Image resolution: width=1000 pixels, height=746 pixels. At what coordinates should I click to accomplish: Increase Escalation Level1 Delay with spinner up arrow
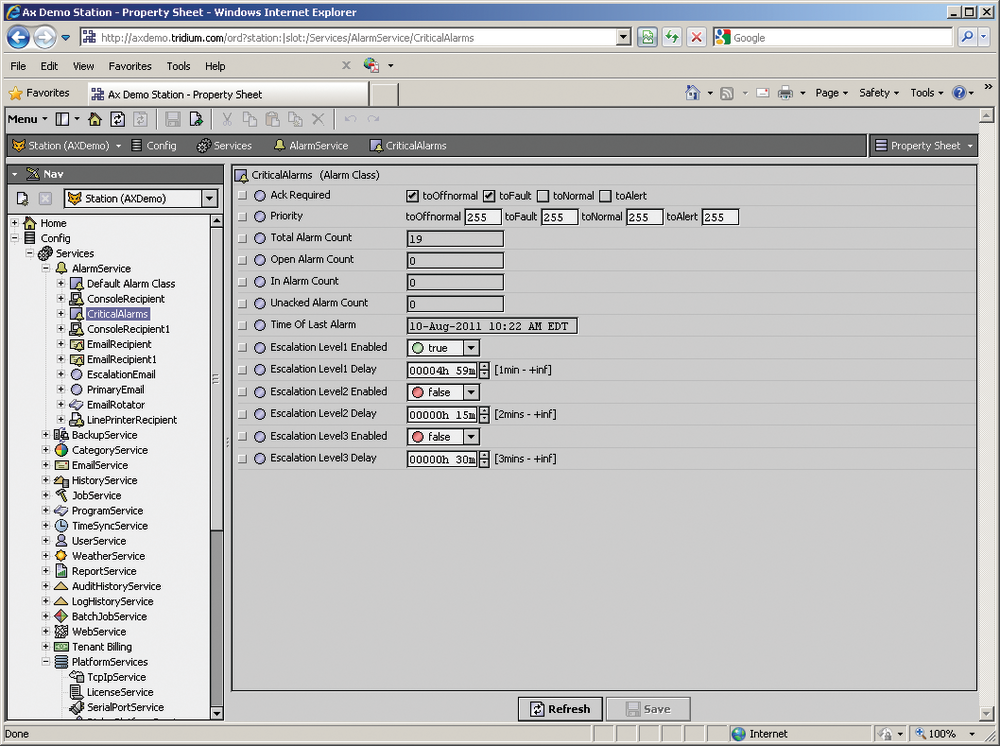(x=484, y=366)
